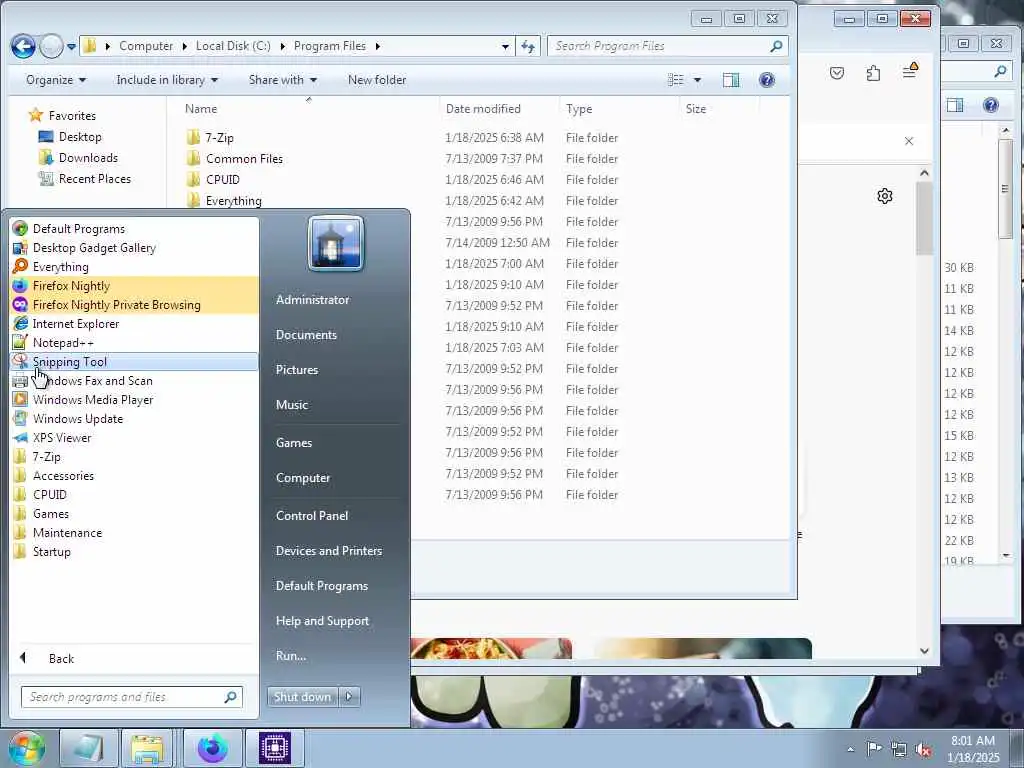Click Save to Pocket icon in Firefox

[837, 72]
